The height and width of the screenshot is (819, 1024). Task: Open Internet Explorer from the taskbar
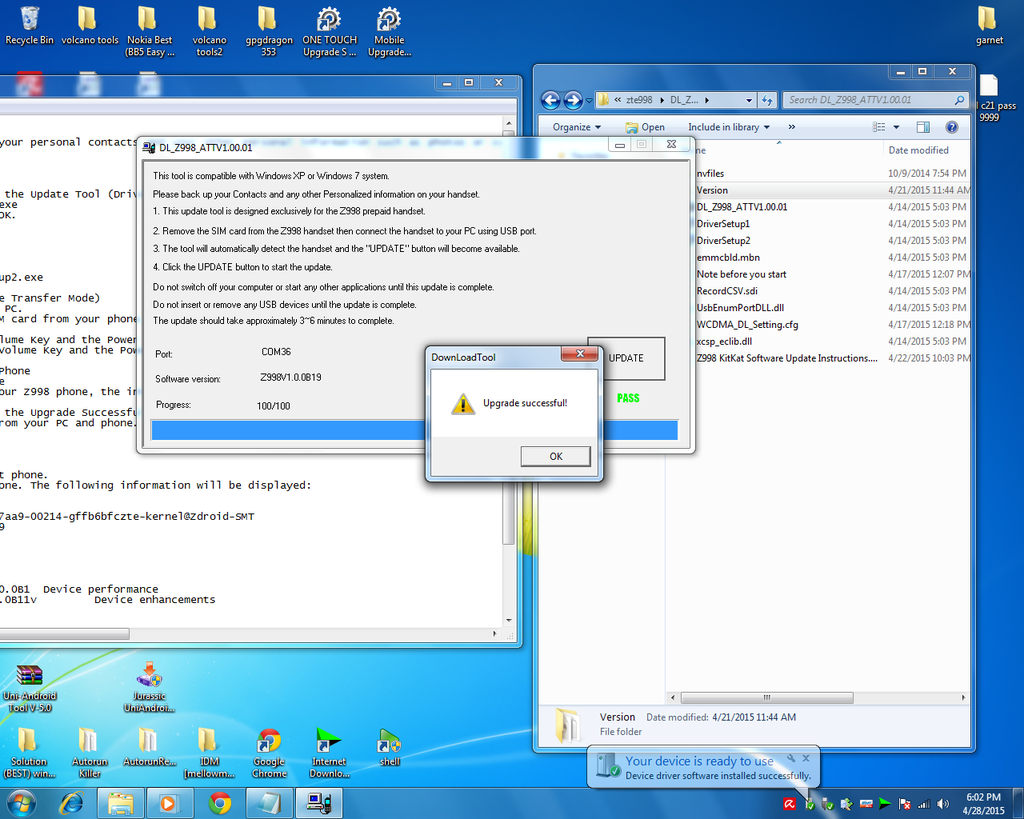[71, 803]
